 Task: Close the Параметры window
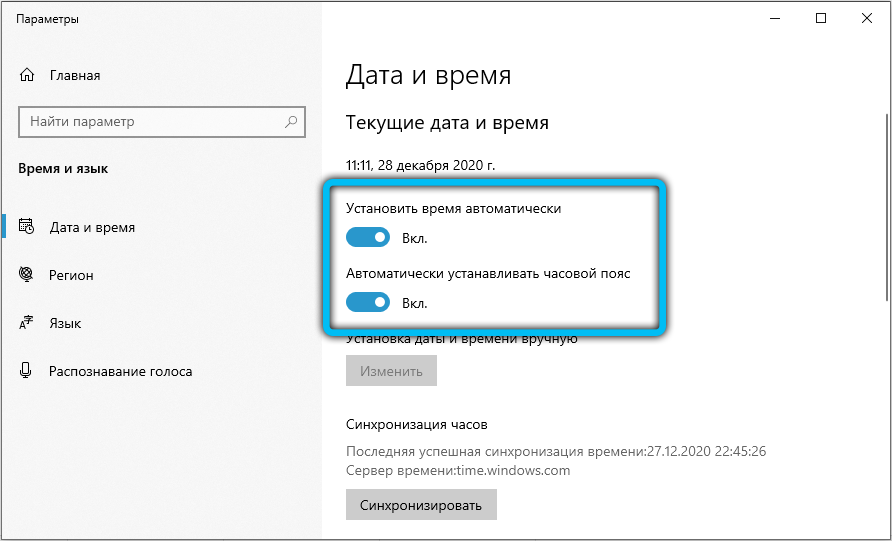pos(867,18)
